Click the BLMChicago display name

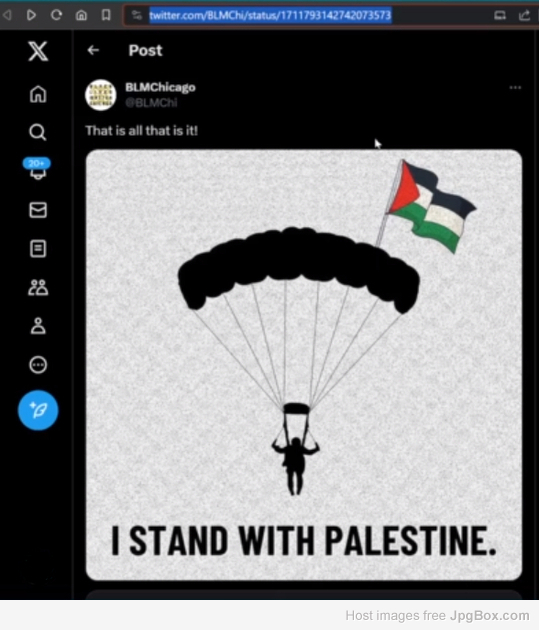click(160, 87)
